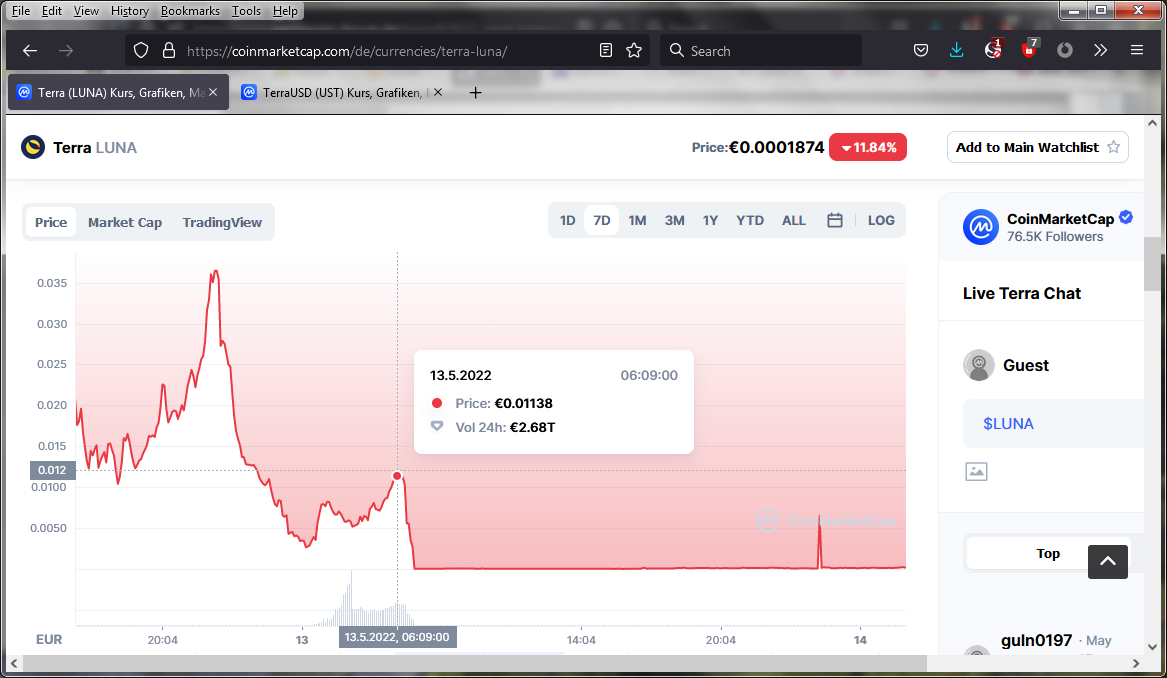Bookmark this page with the star icon
Screen dimensions: 1167x678
coord(634,51)
